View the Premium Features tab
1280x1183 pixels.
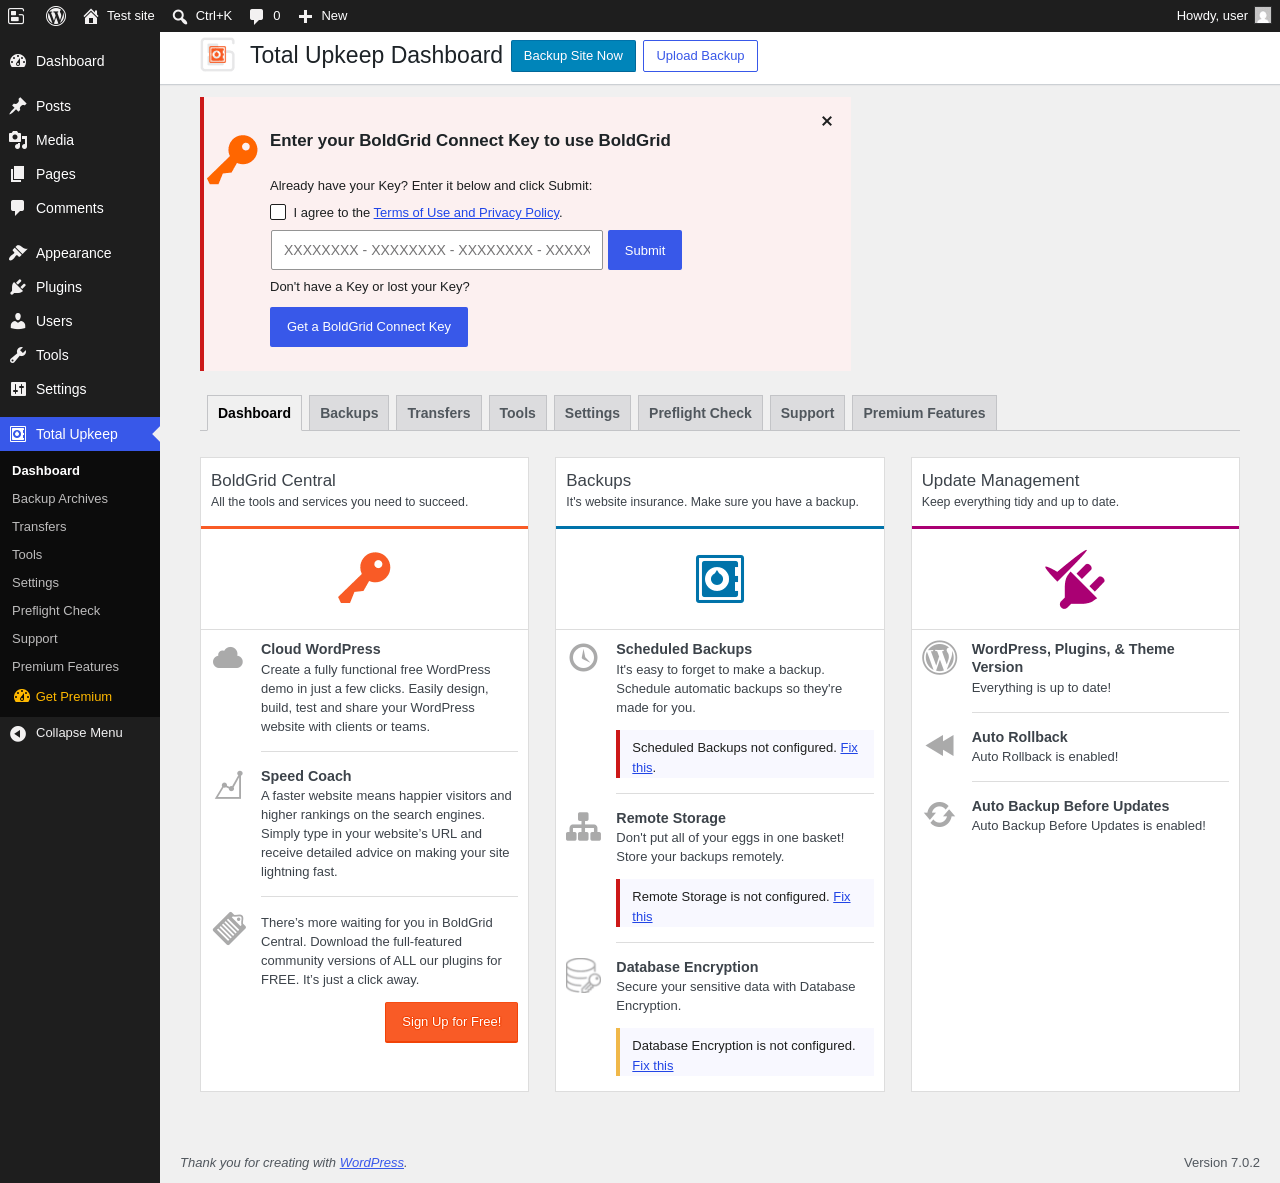924,413
